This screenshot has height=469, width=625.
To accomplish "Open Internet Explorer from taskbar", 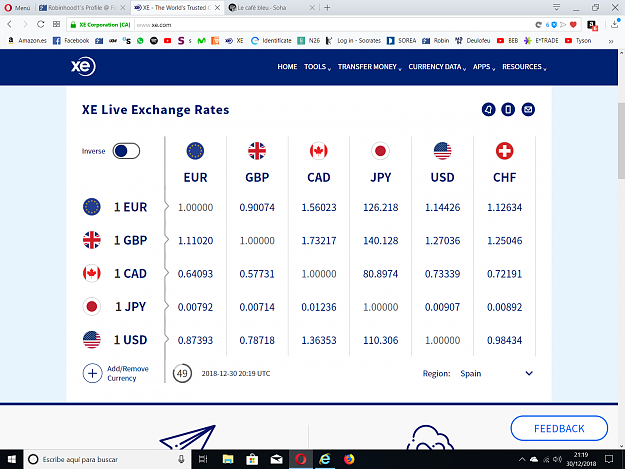I will [x=325, y=459].
